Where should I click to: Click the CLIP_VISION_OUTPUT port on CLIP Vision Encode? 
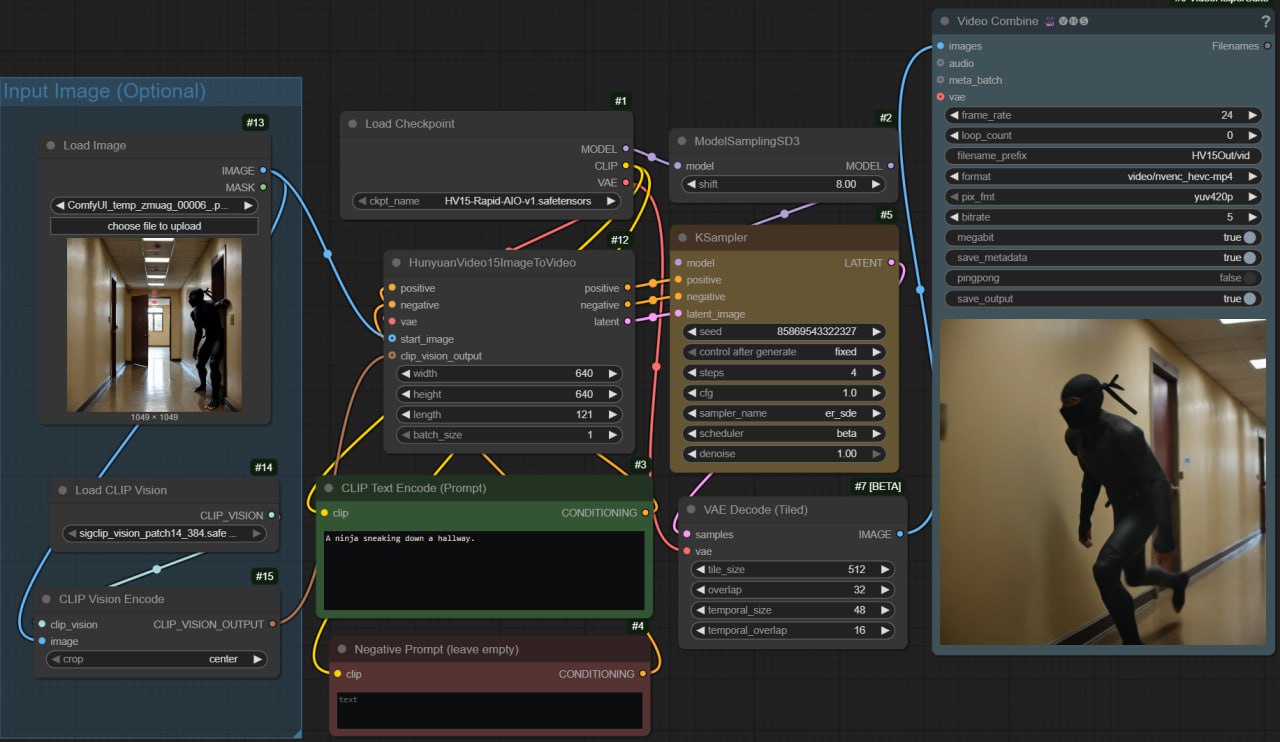pos(273,624)
